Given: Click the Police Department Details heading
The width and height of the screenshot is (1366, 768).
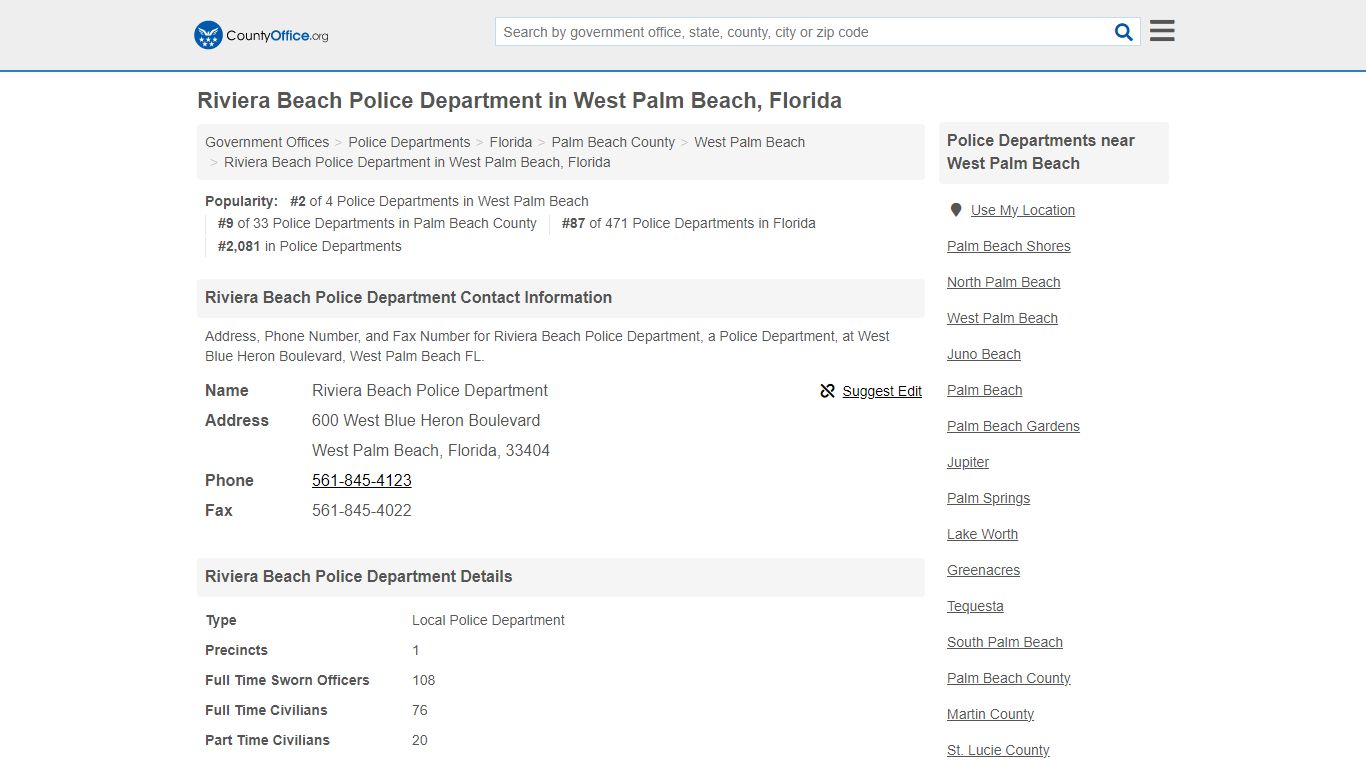Looking at the screenshot, I should (358, 577).
